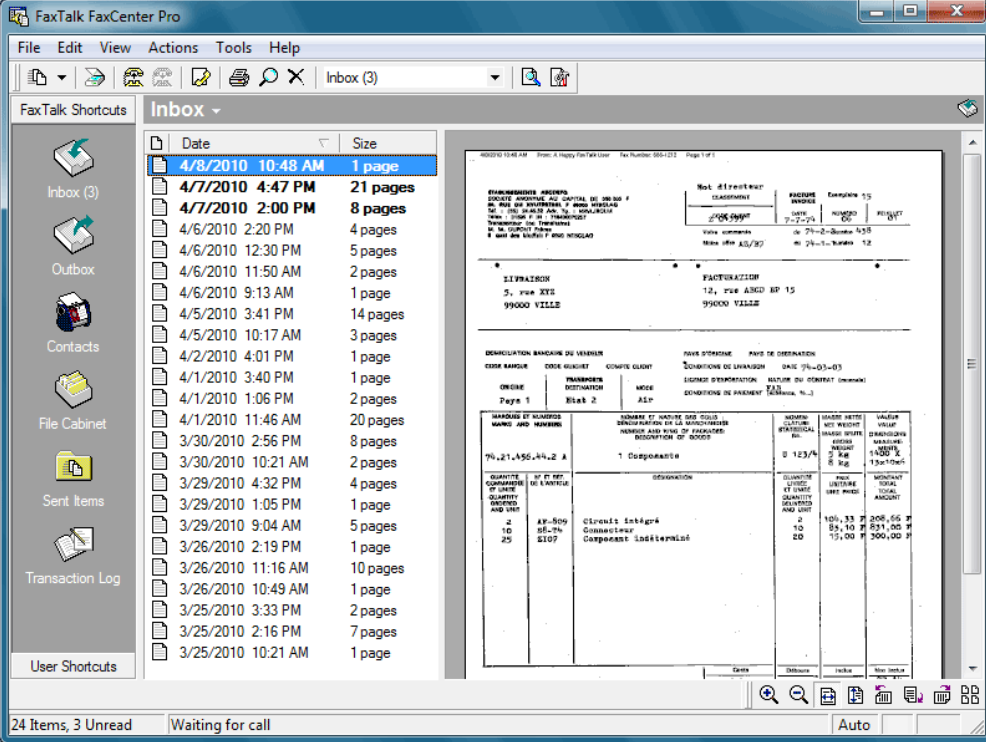Open the File Cabinet shortcut icon
The width and height of the screenshot is (986, 742).
[x=73, y=389]
